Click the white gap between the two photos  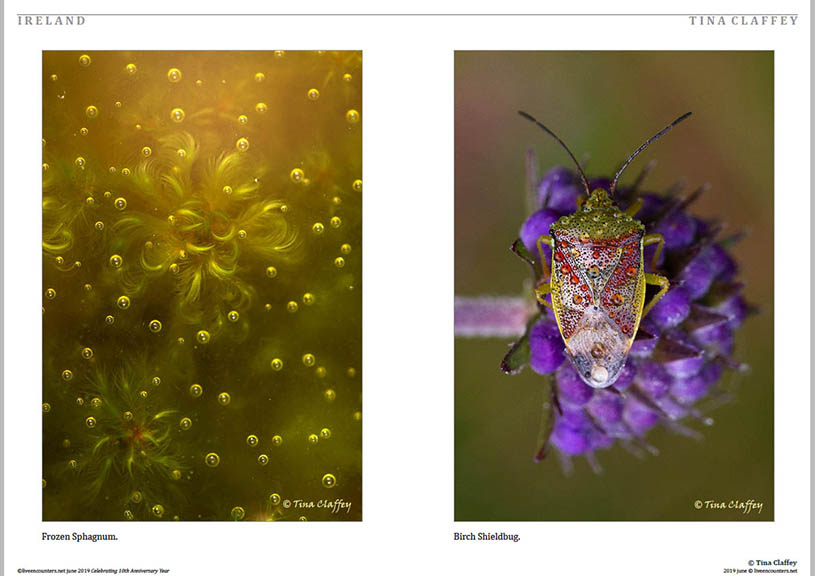coord(408,285)
